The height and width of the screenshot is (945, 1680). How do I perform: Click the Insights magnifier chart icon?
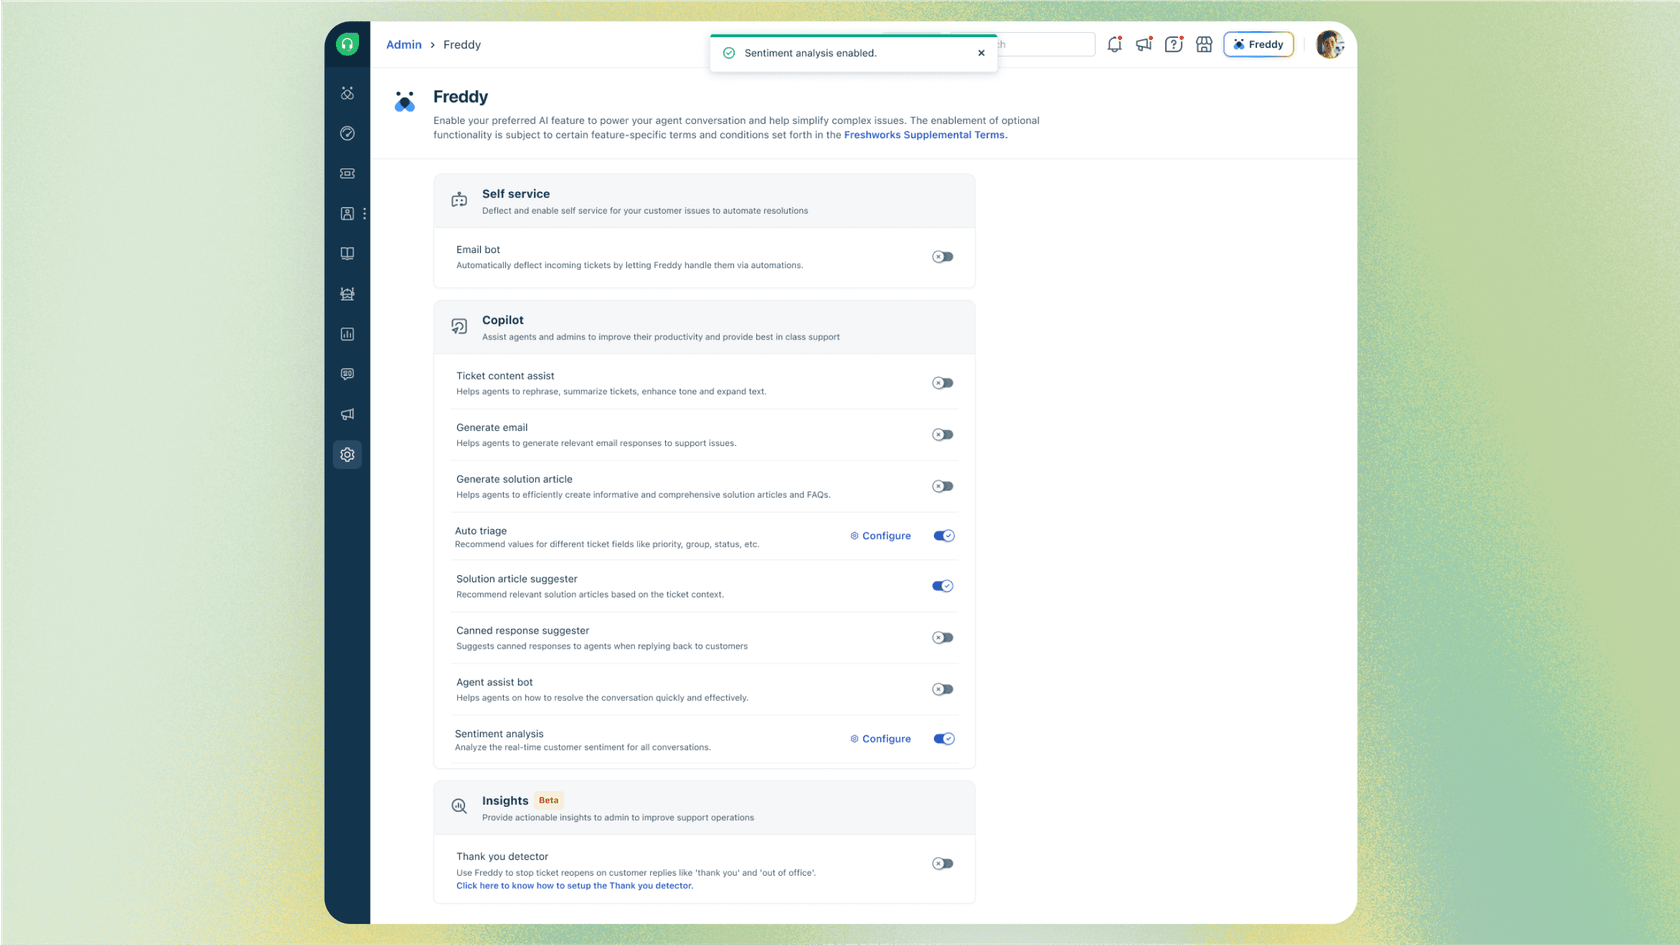point(459,806)
